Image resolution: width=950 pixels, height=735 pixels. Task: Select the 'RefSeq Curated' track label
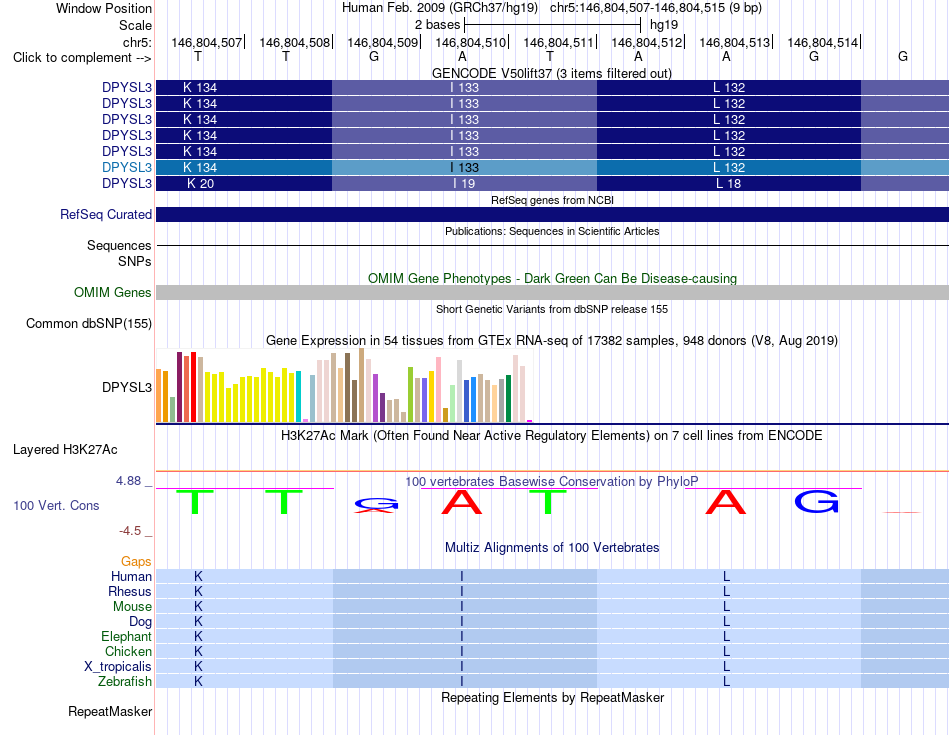click(x=106, y=215)
